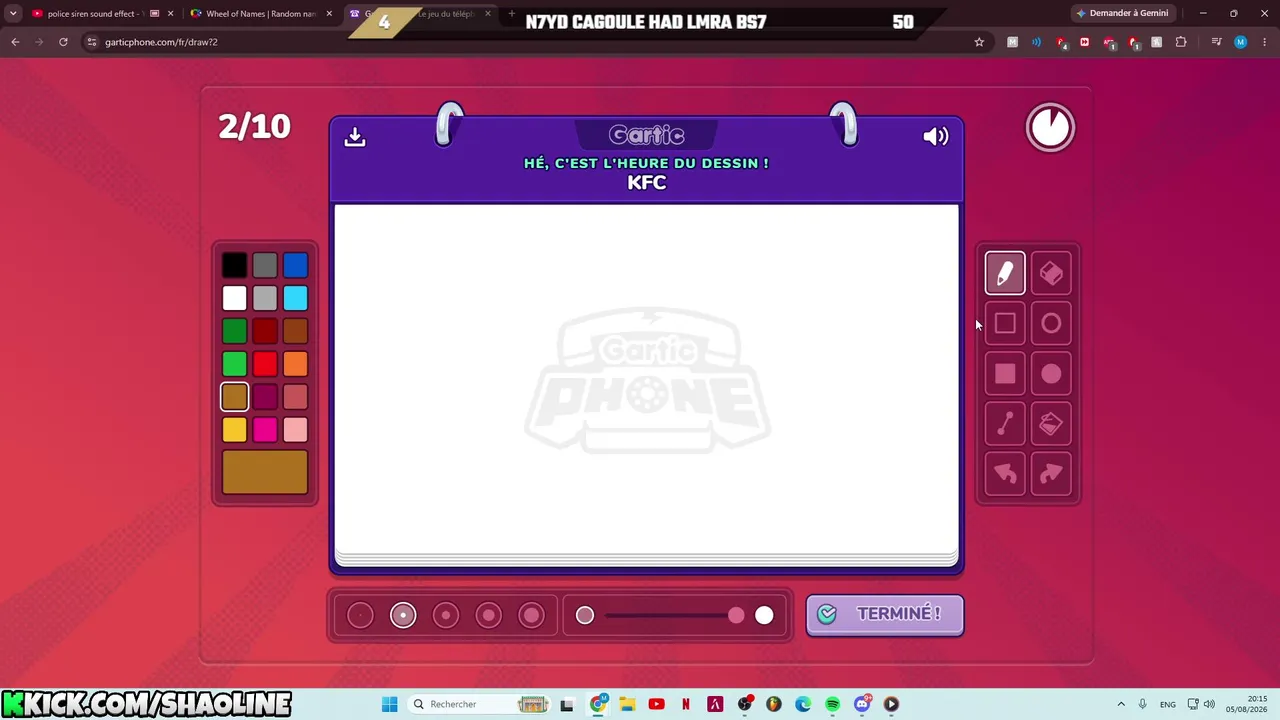Redo the undone drawing stroke

(x=1051, y=475)
